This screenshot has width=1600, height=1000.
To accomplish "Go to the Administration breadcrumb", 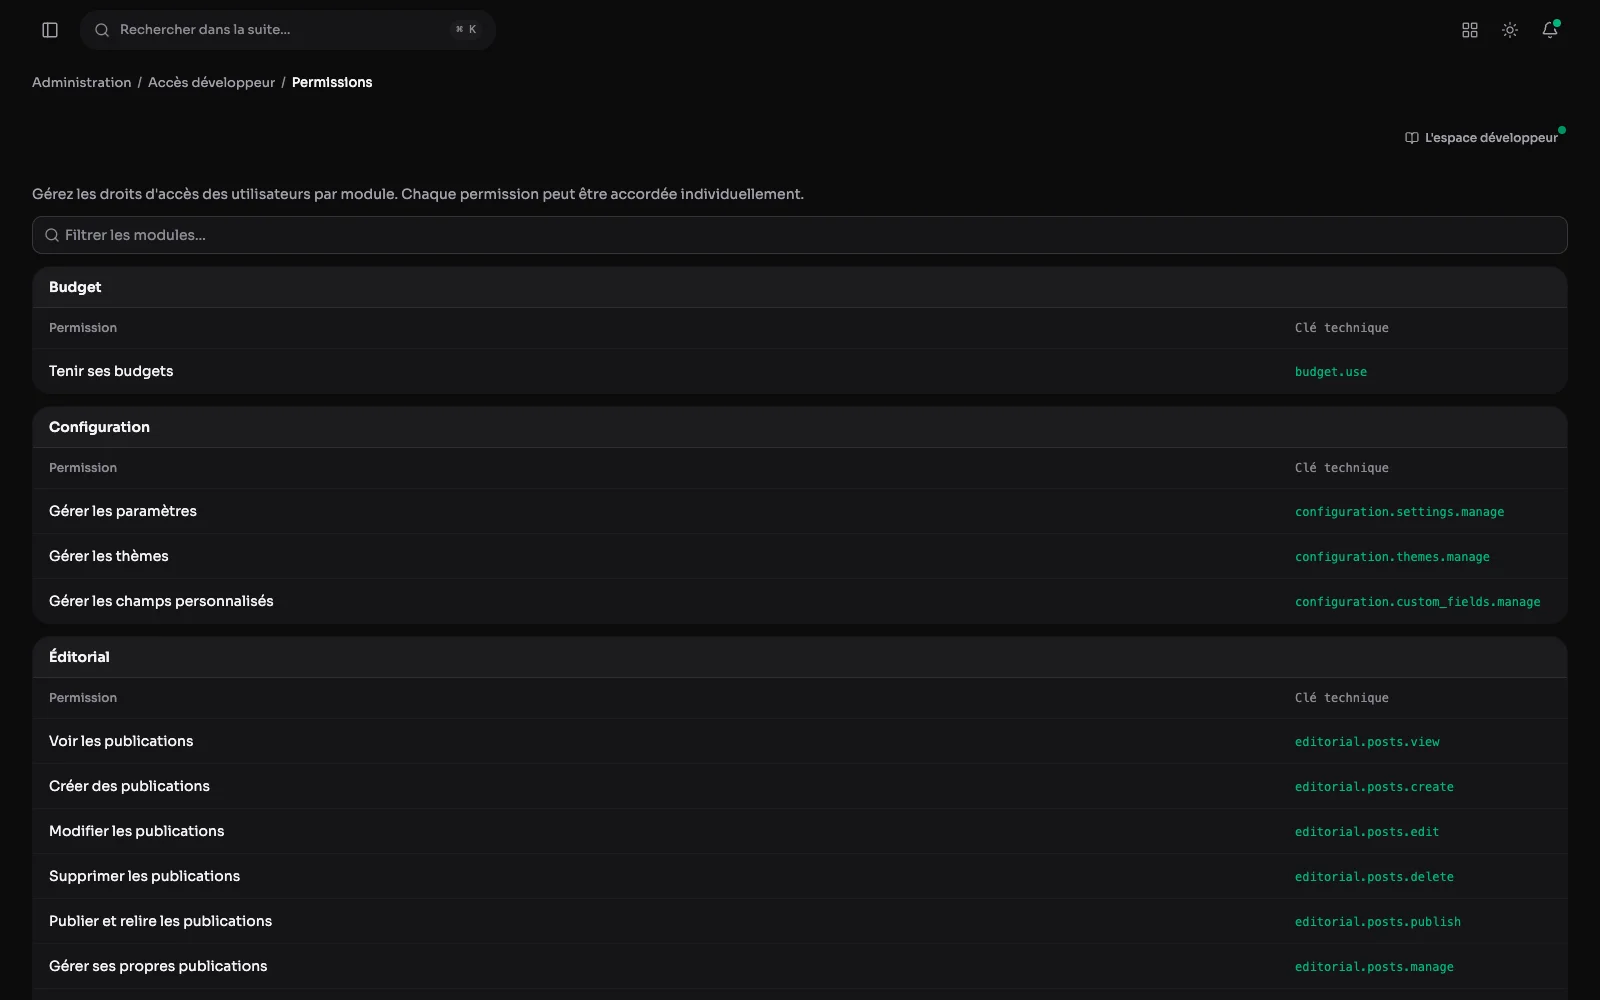I will (82, 82).
